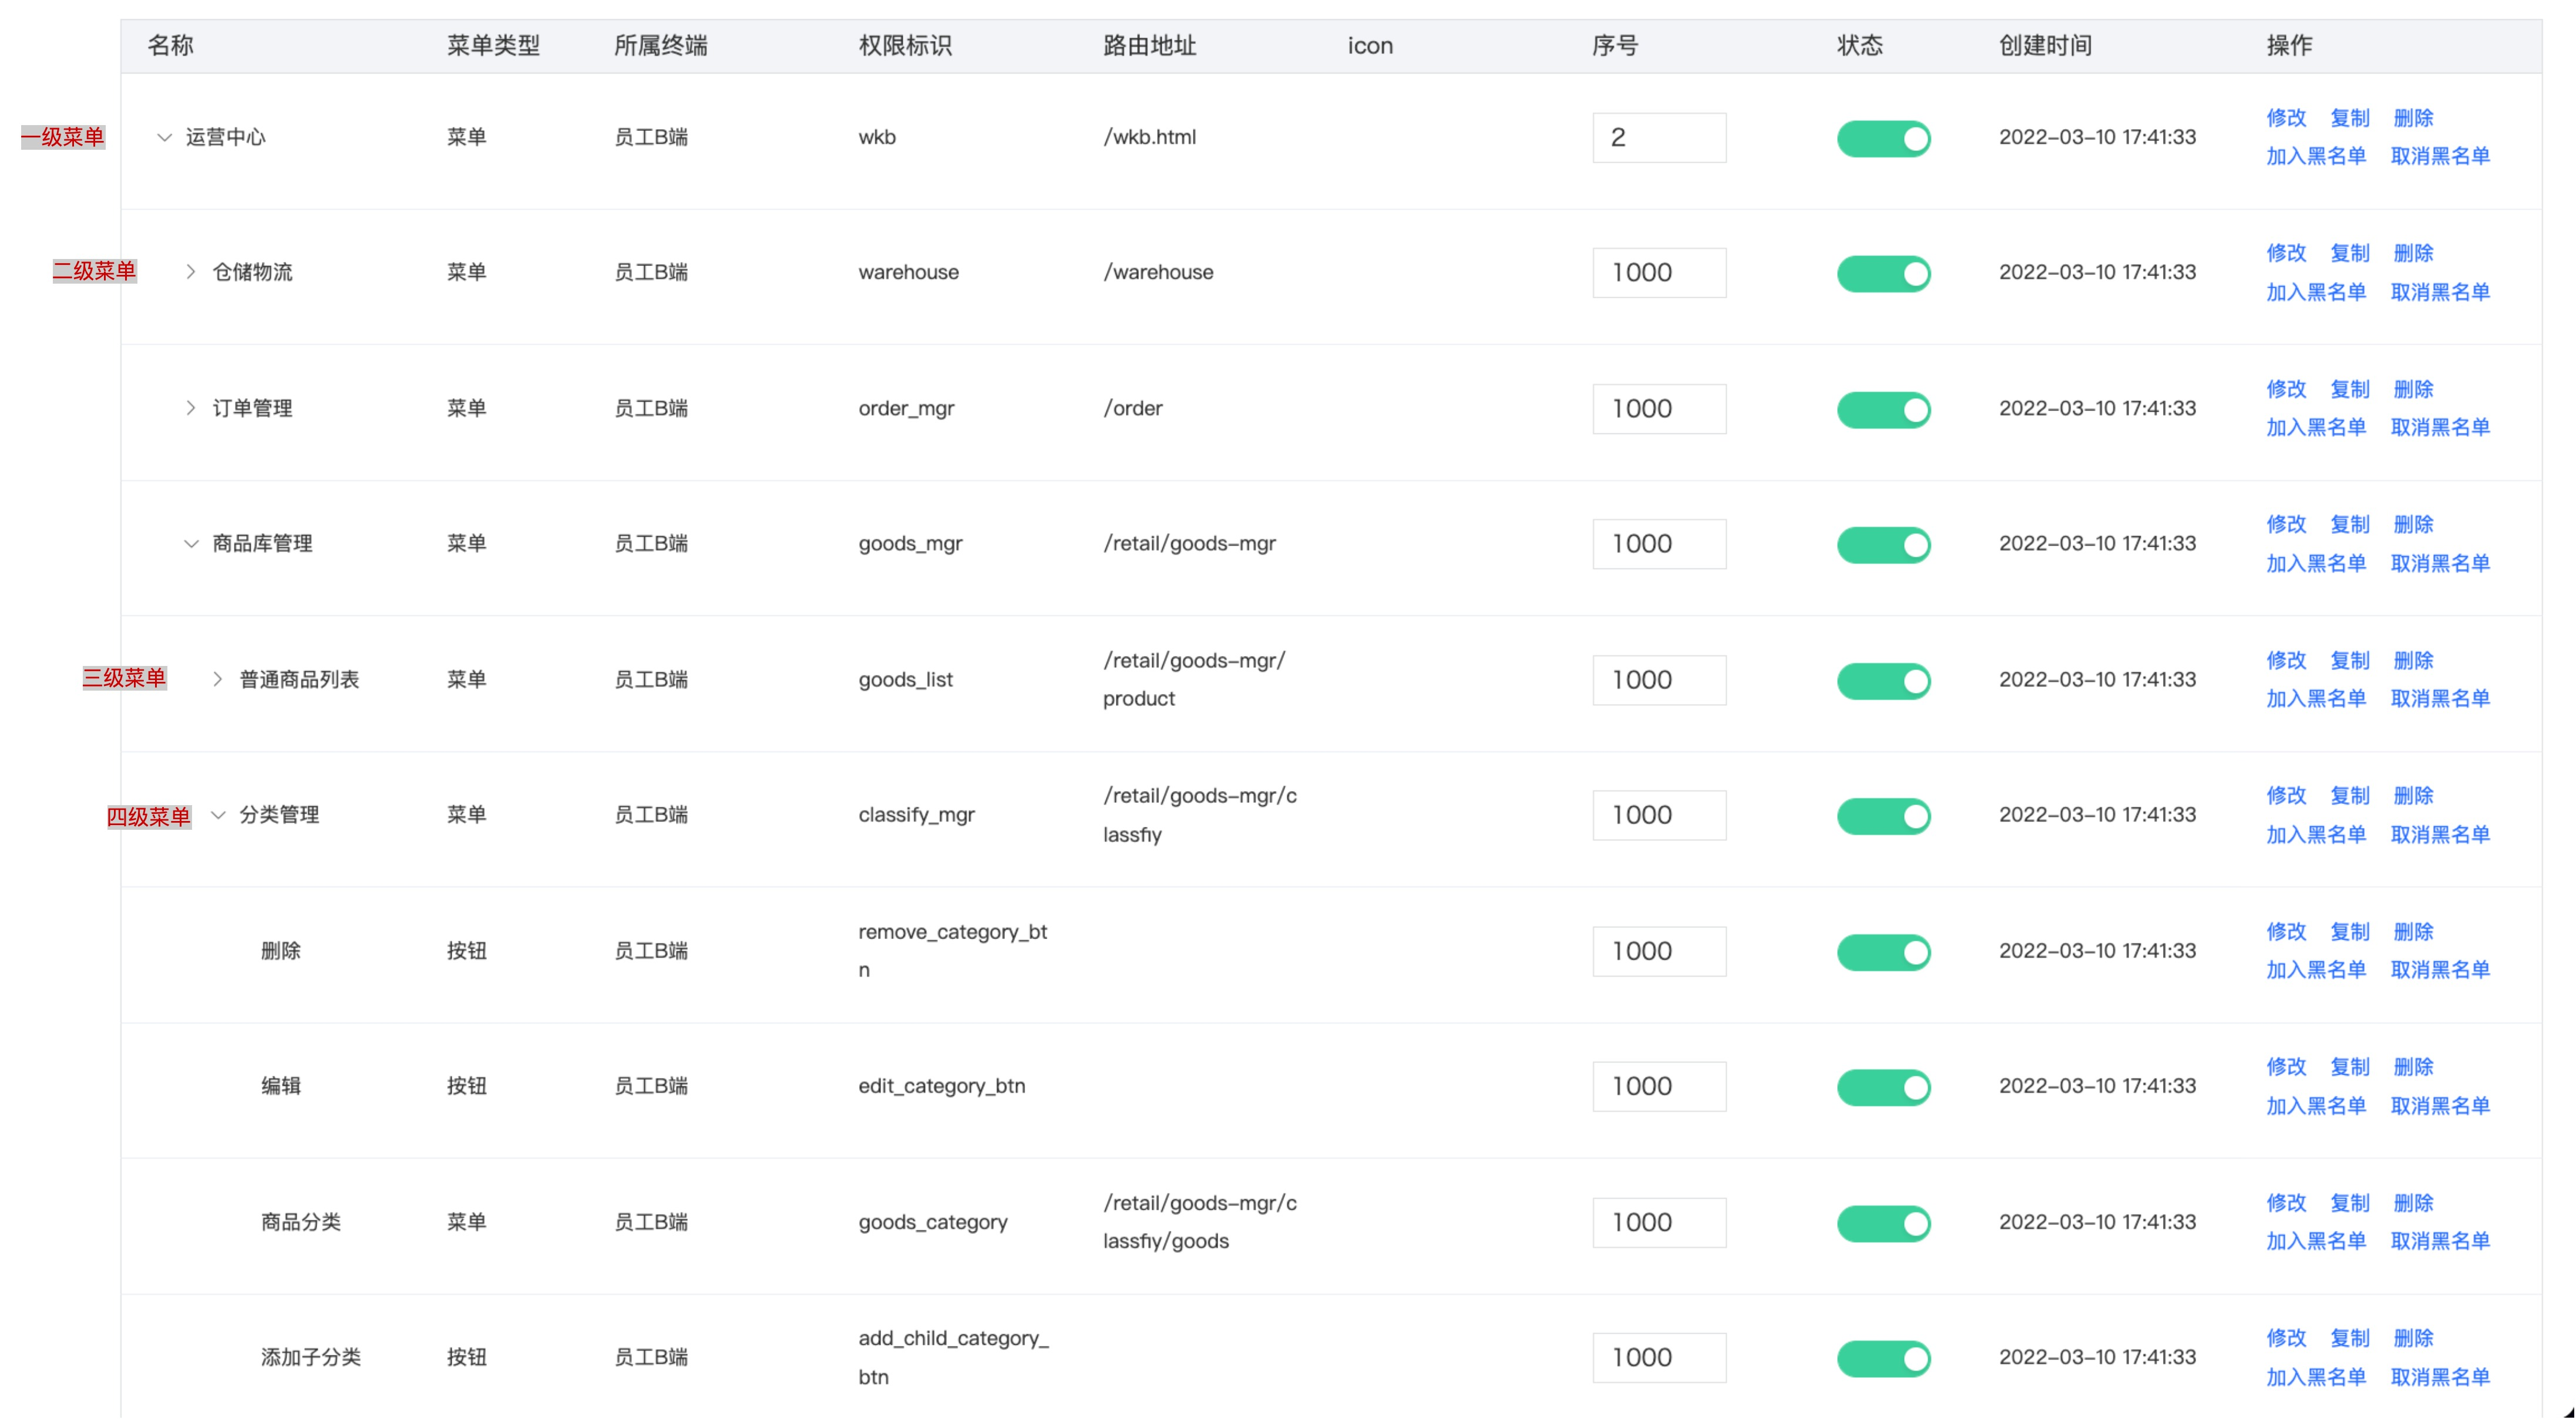Click 修改 for the 运营中心 row
Screen dimensions: 2576x1420
(2286, 118)
